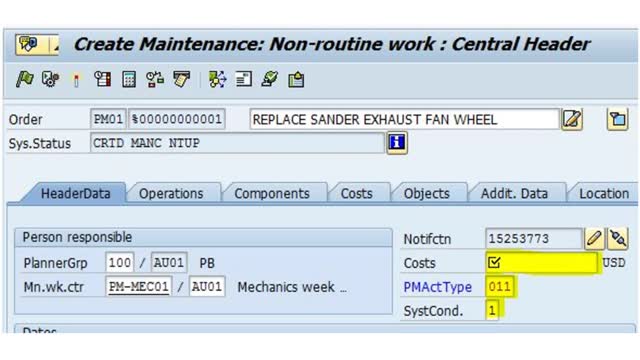Image resolution: width=640 pixels, height=360 pixels.
Task: Click the Sys.Status field CRTD MANC NTUP
Action: pos(237,143)
